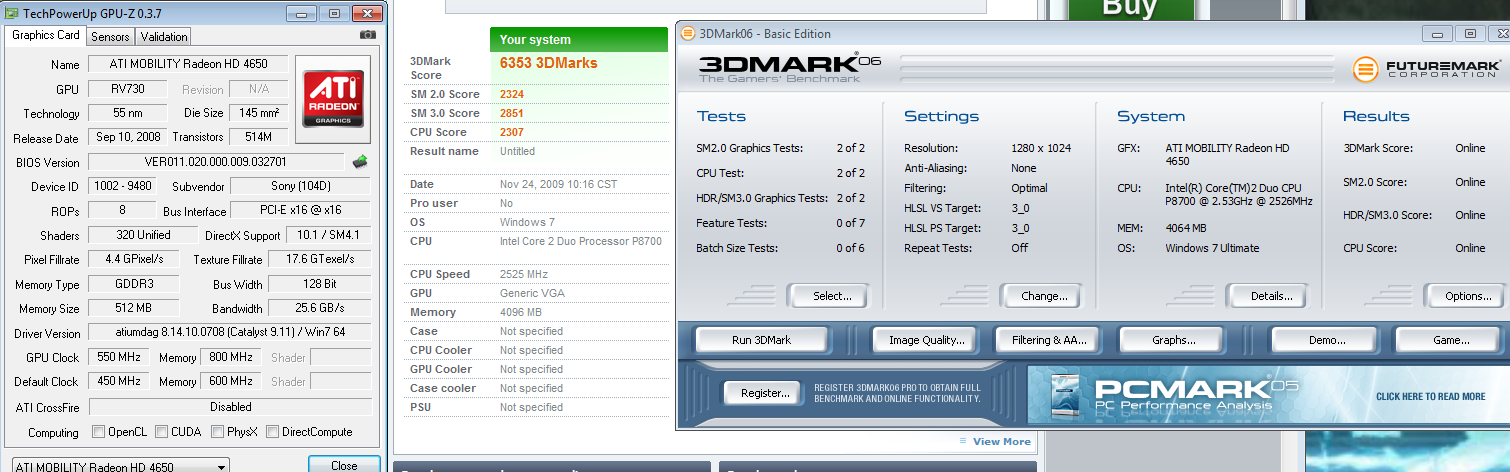Click the 3DMark06 title bar icon
Image resolution: width=1510 pixels, height=472 pixels.
(687, 33)
